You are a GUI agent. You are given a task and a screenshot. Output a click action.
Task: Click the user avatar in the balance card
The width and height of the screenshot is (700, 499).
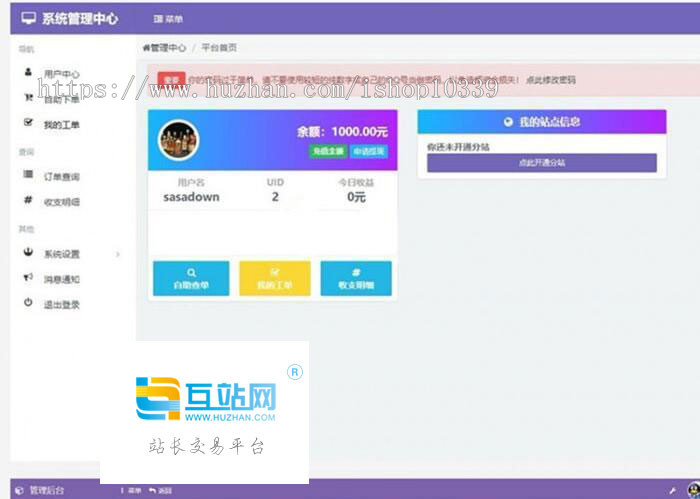coord(179,140)
